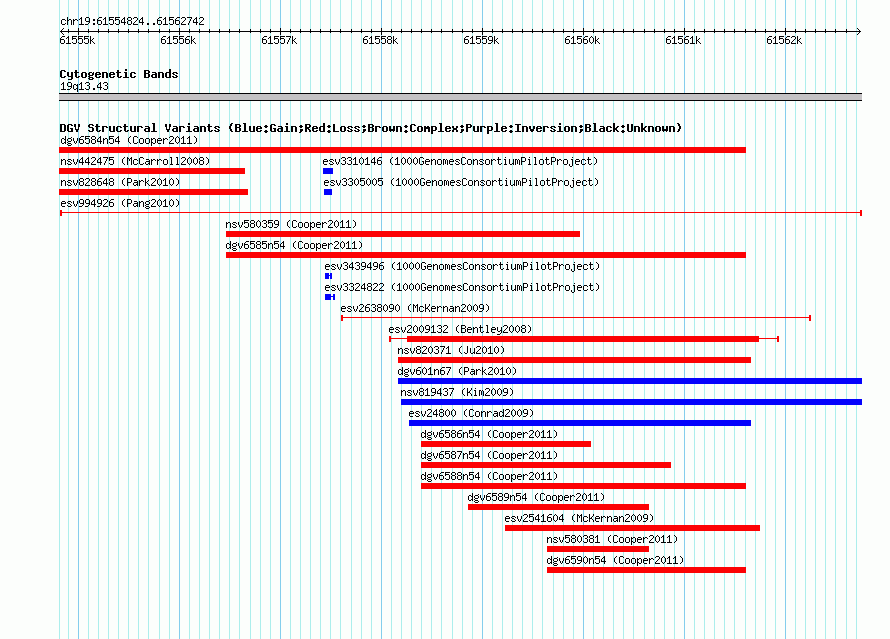Viewport: 890px width, 639px height.
Task: Open esv3310146 (1000GenomesConsortiumPilotProject) label
Action: coord(460,161)
